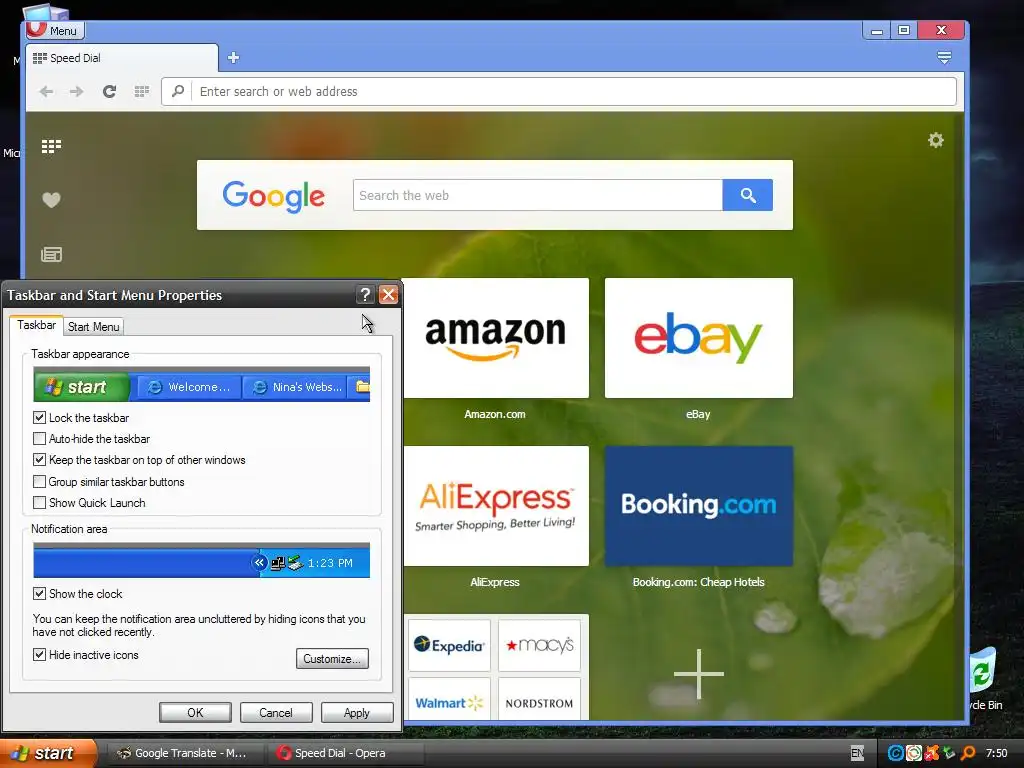Switch to 'Speed Dial - Opera' taskbar button
The image size is (1024, 768).
(x=345, y=753)
